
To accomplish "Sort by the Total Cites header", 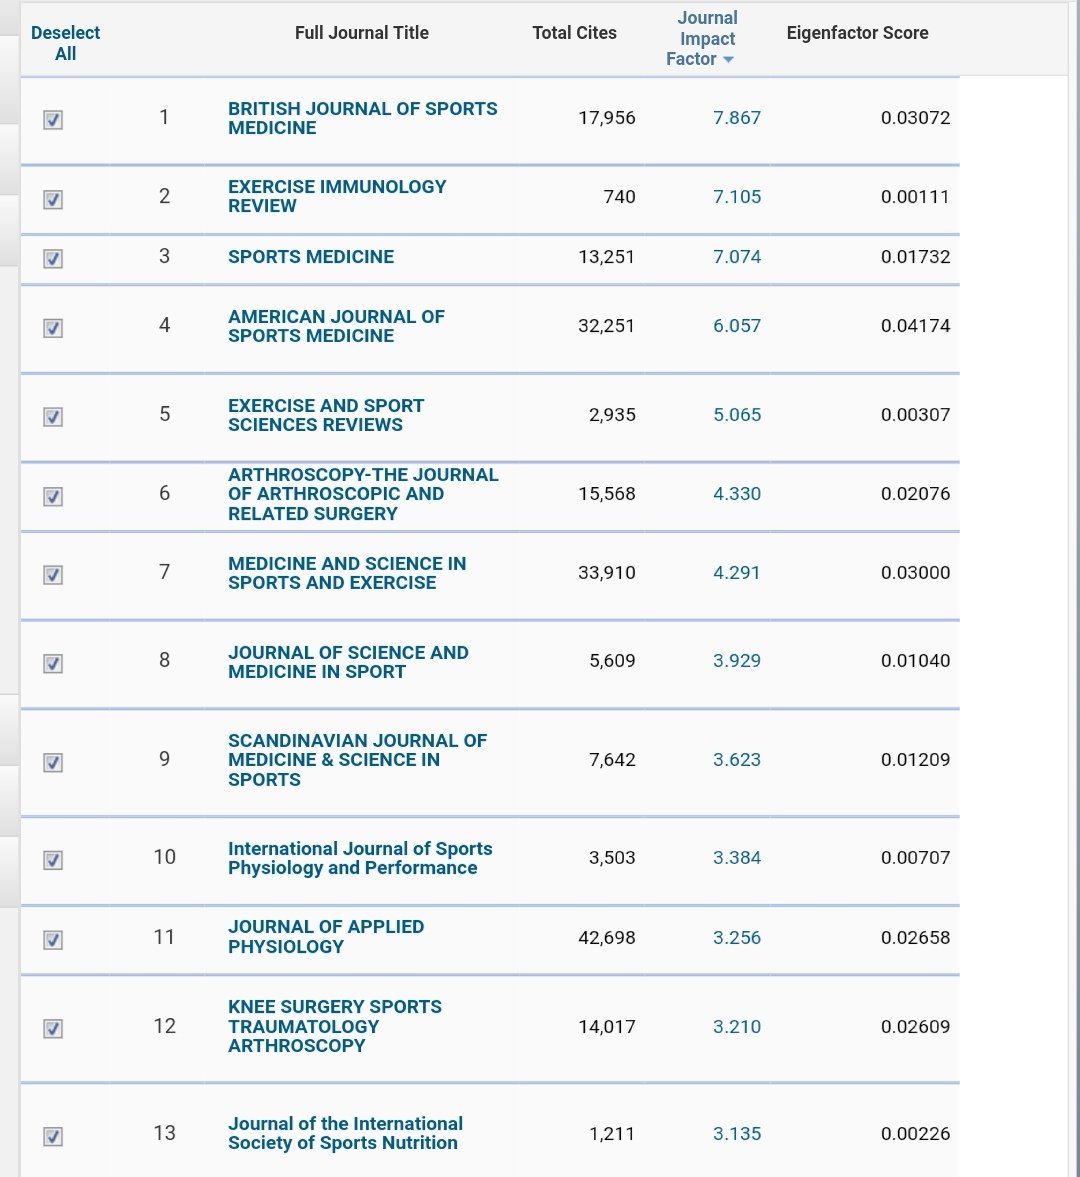I will [574, 33].
